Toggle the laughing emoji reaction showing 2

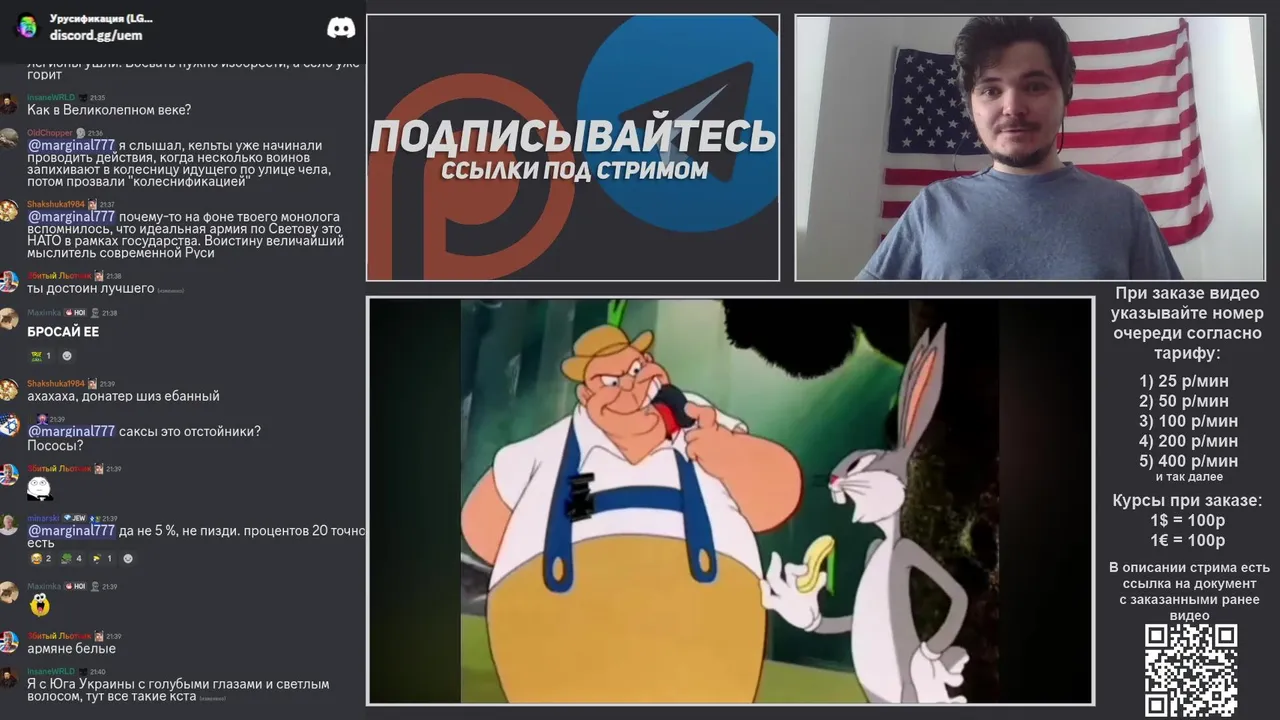41,558
